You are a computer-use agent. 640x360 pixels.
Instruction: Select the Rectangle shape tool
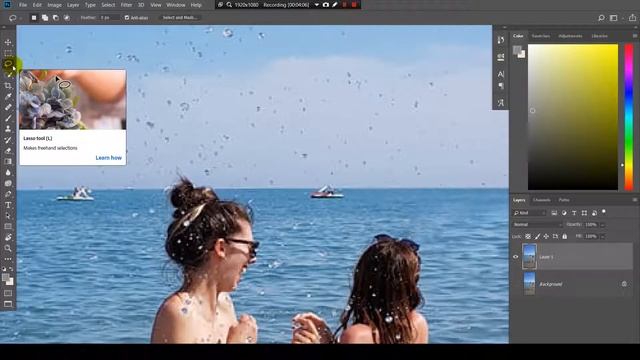tap(8, 227)
